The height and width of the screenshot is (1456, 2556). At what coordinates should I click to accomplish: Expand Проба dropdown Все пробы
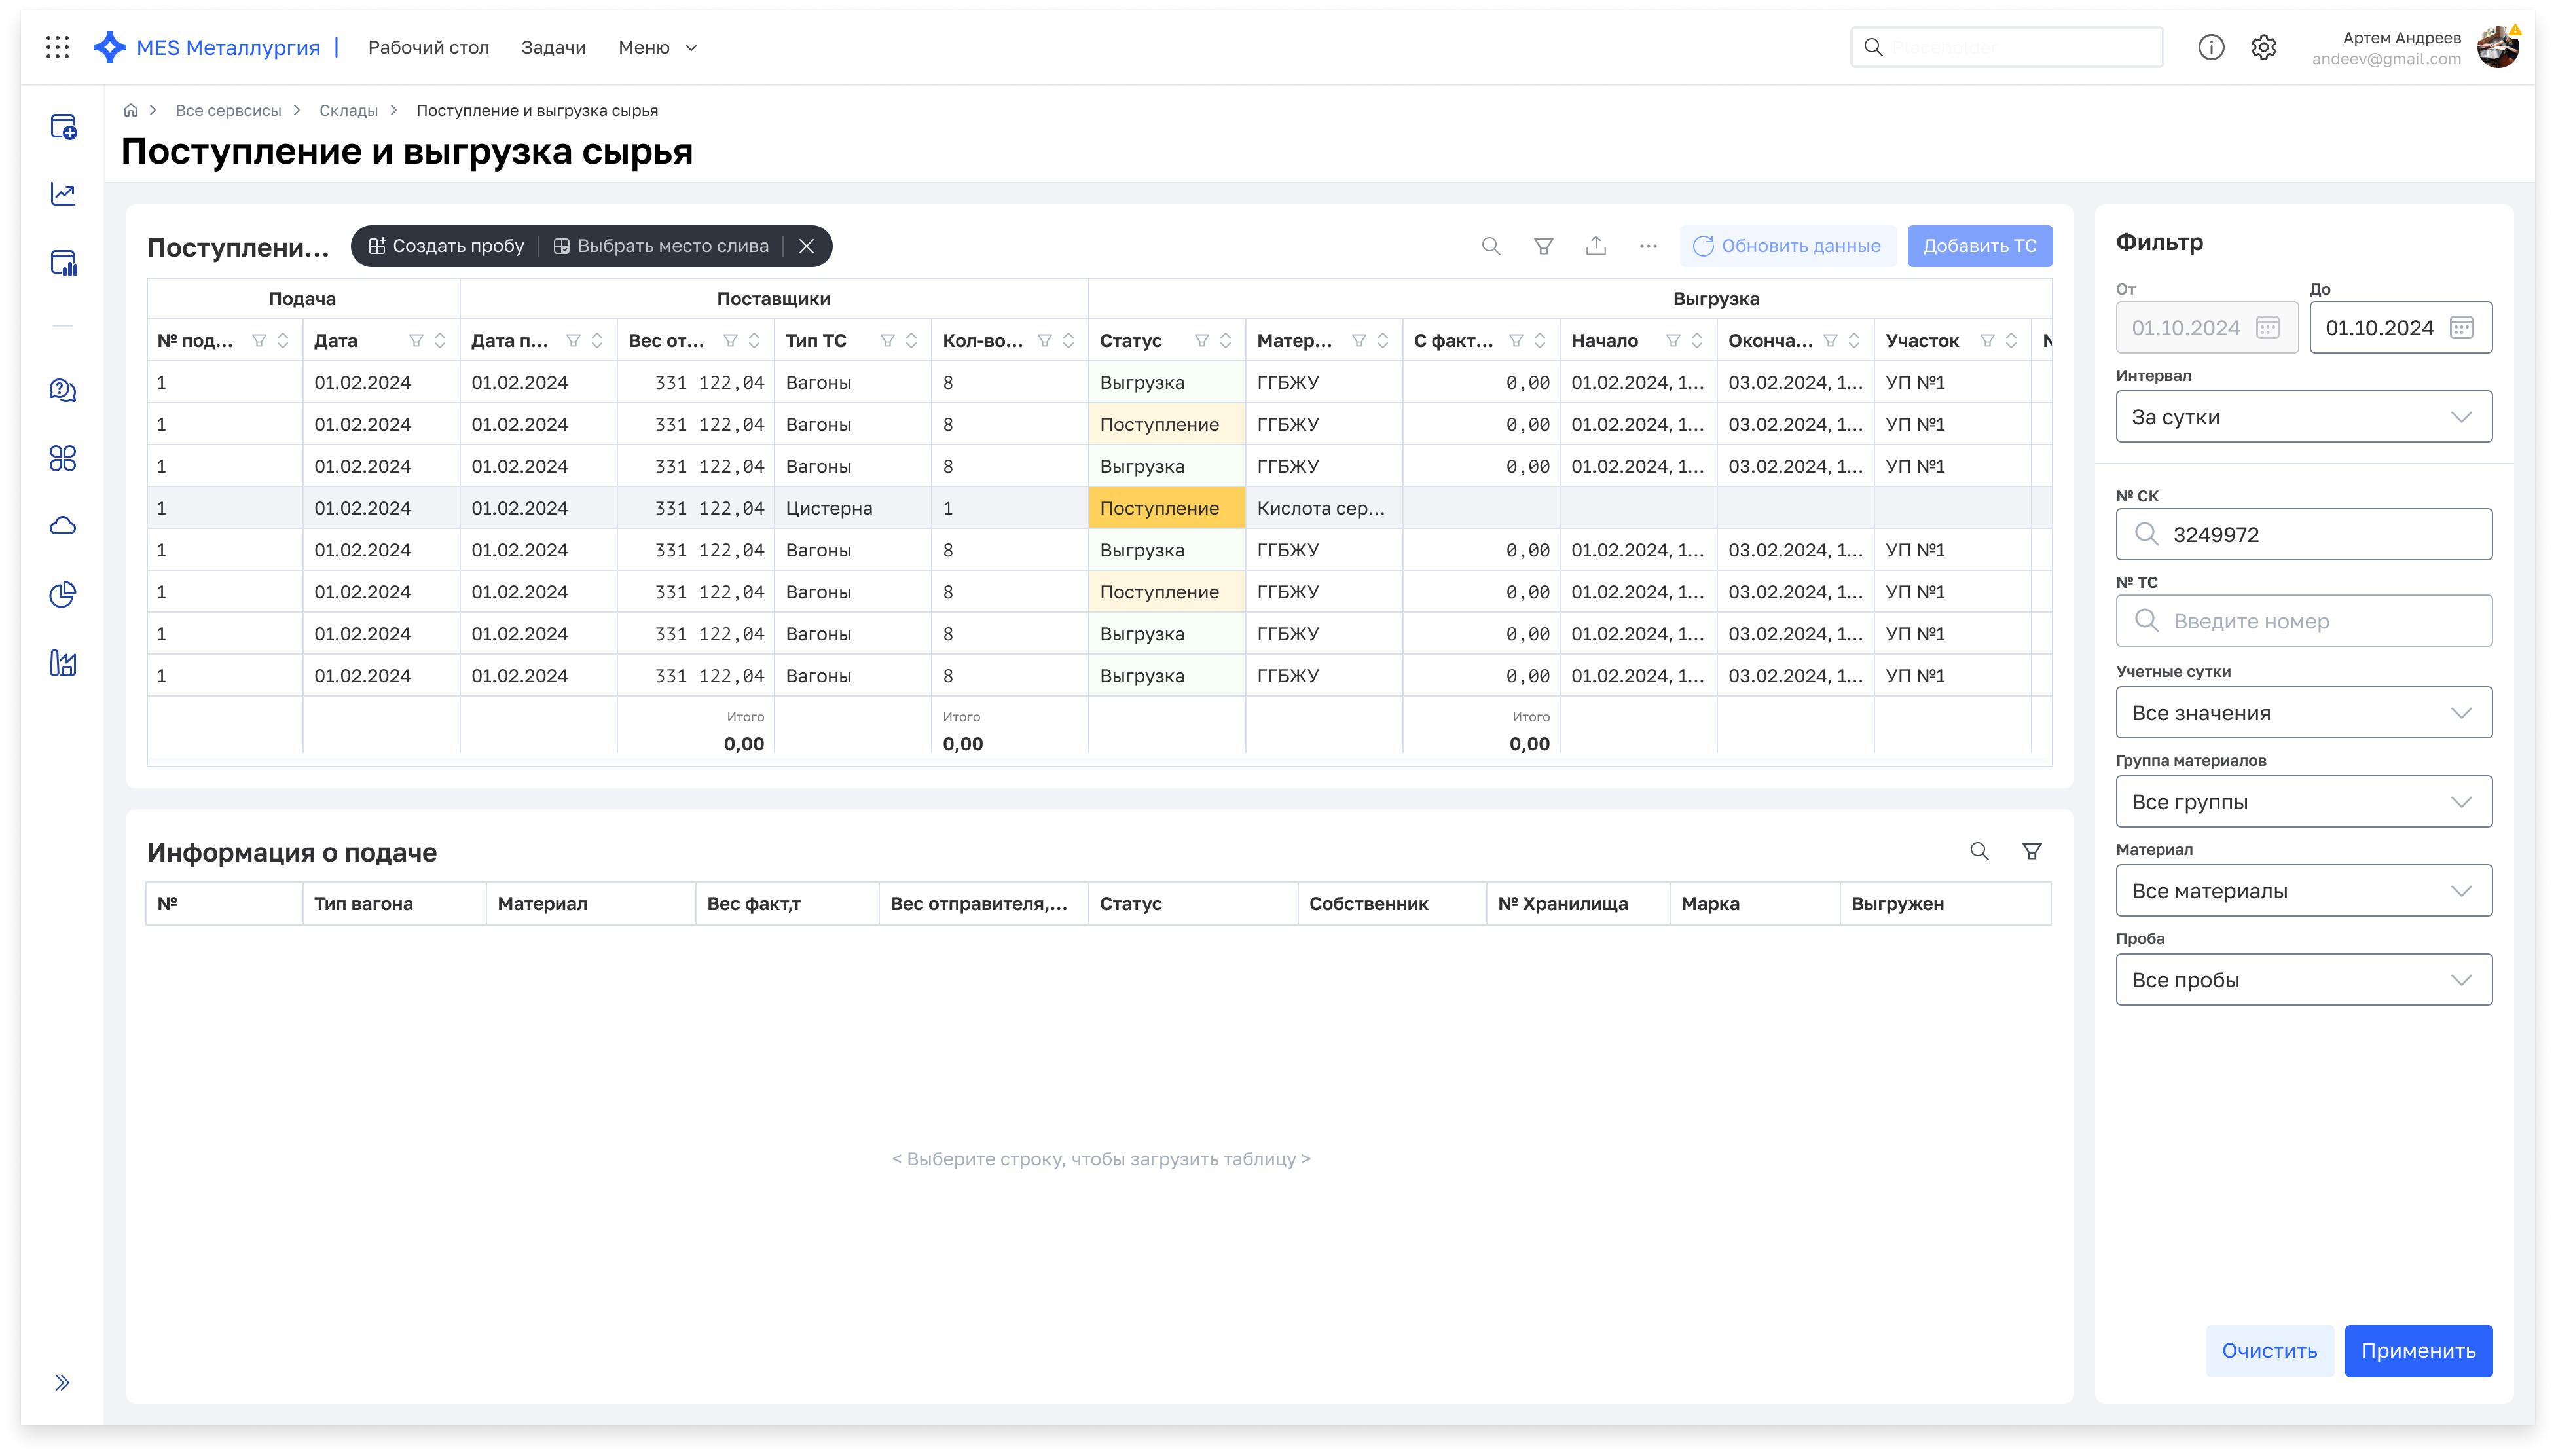(2303, 980)
